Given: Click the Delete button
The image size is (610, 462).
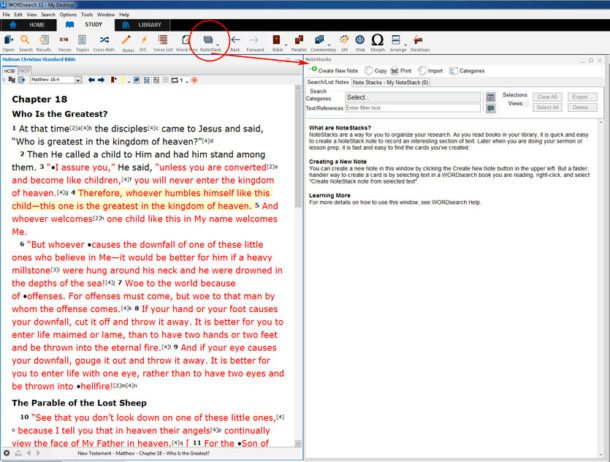Looking at the screenshot, I should coord(582,107).
